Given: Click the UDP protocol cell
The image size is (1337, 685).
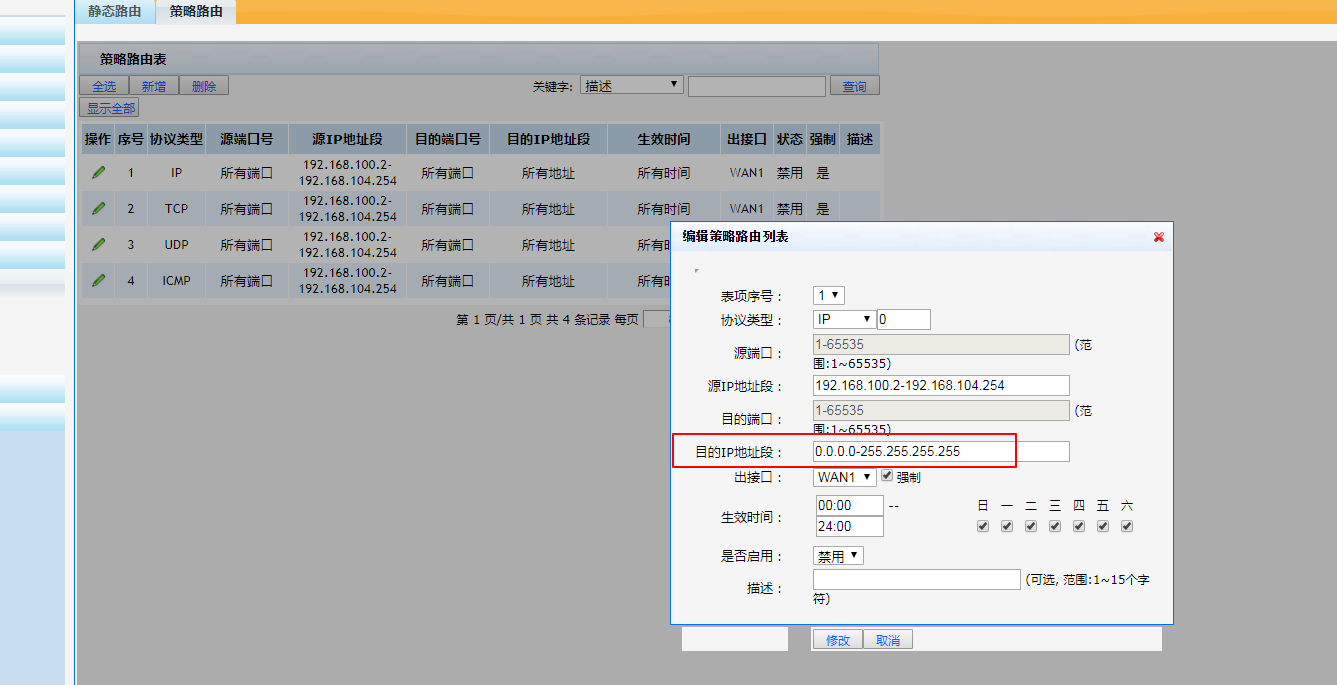Looking at the screenshot, I should [176, 245].
